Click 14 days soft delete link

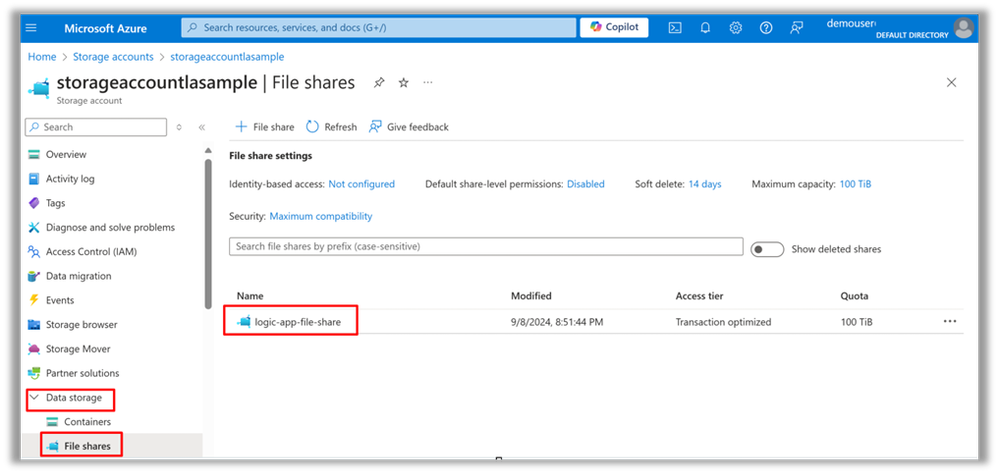705,184
